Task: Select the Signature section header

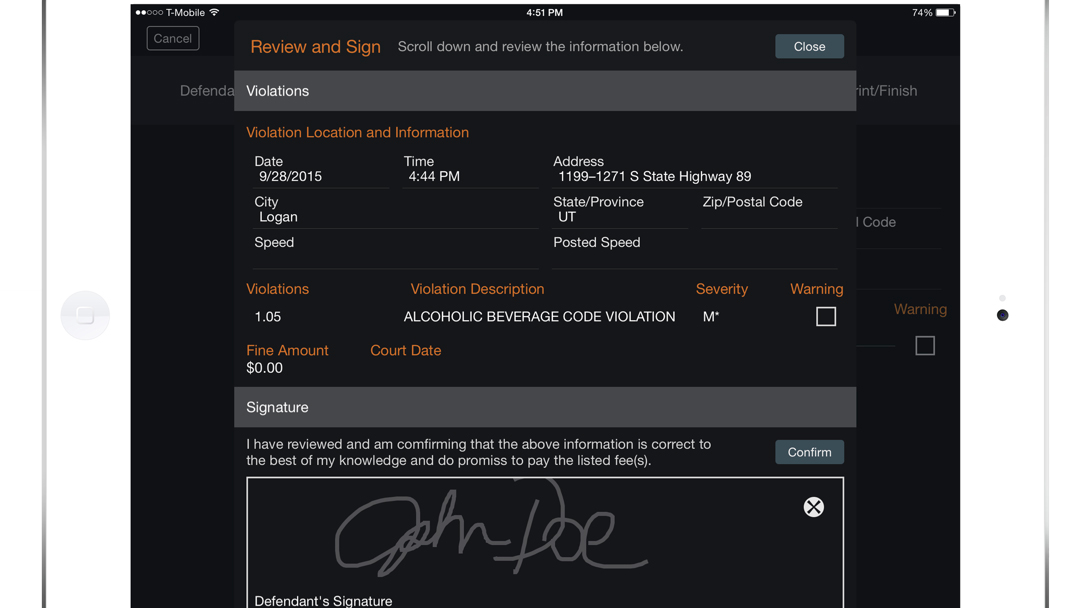Action: pos(277,407)
